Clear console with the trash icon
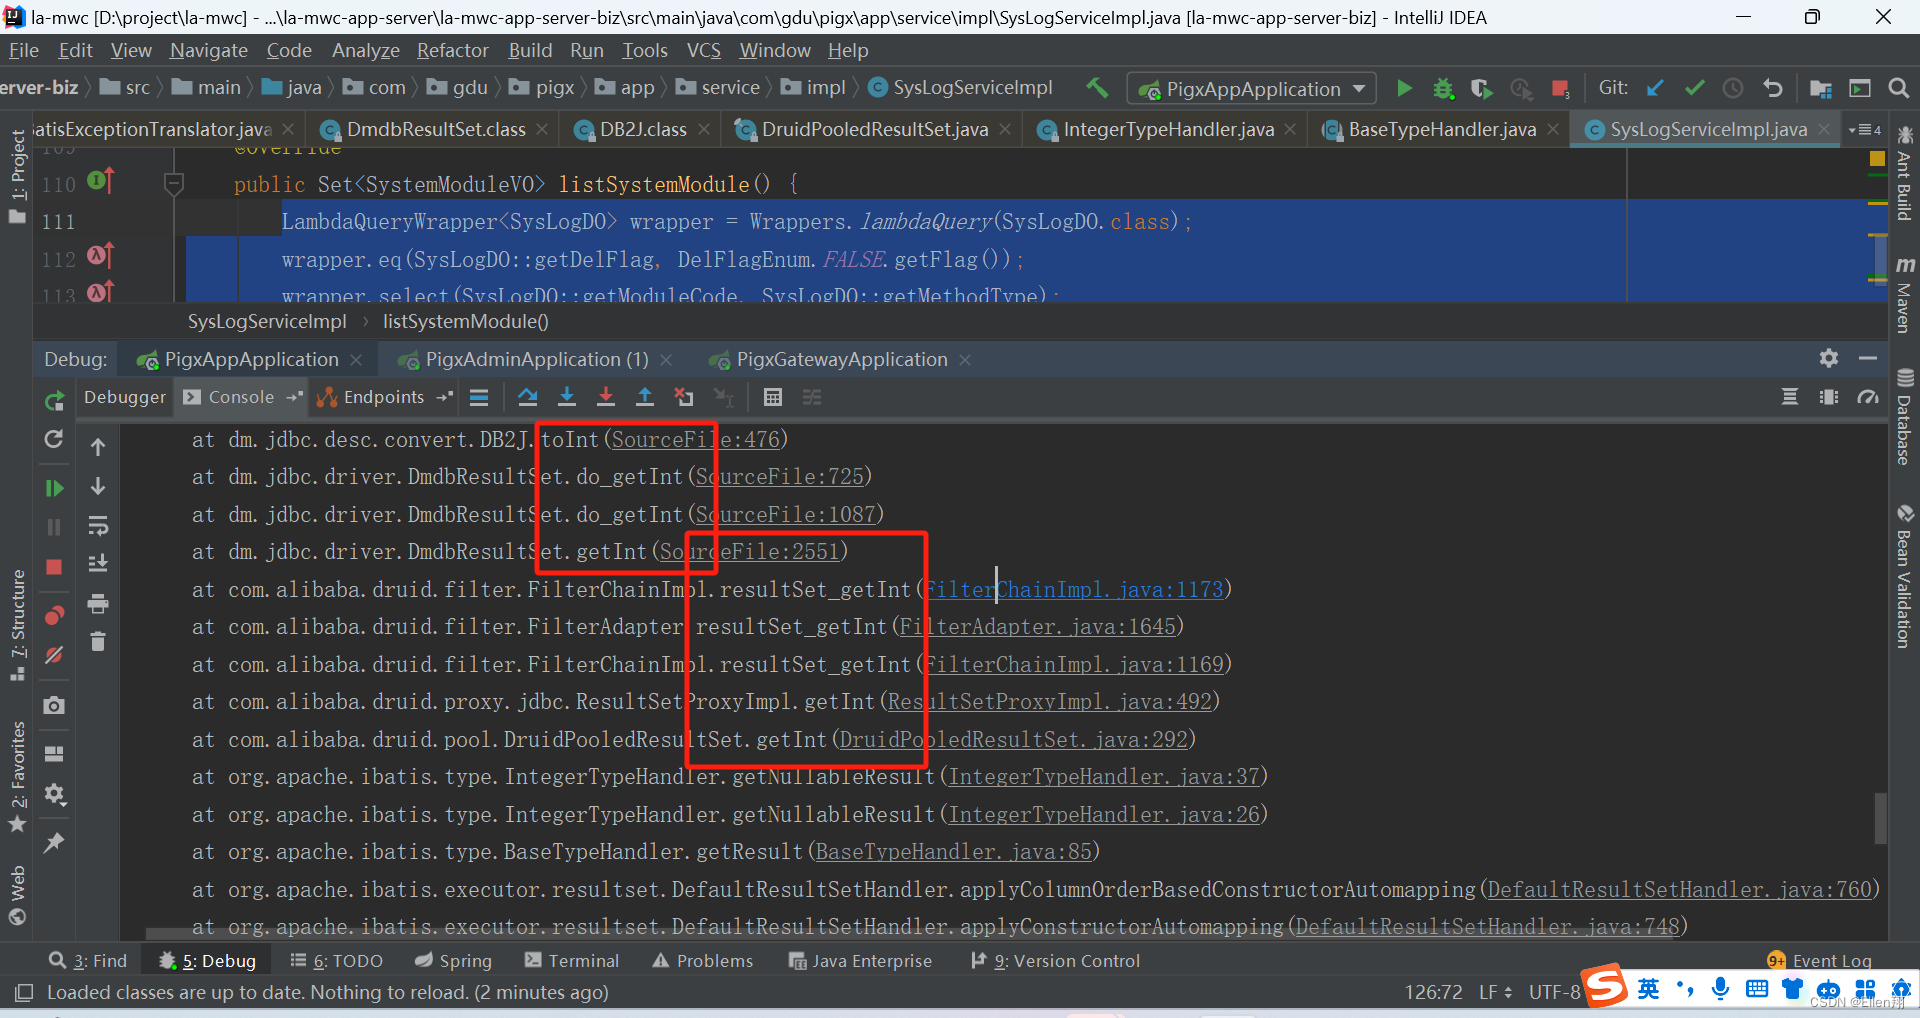 point(98,641)
